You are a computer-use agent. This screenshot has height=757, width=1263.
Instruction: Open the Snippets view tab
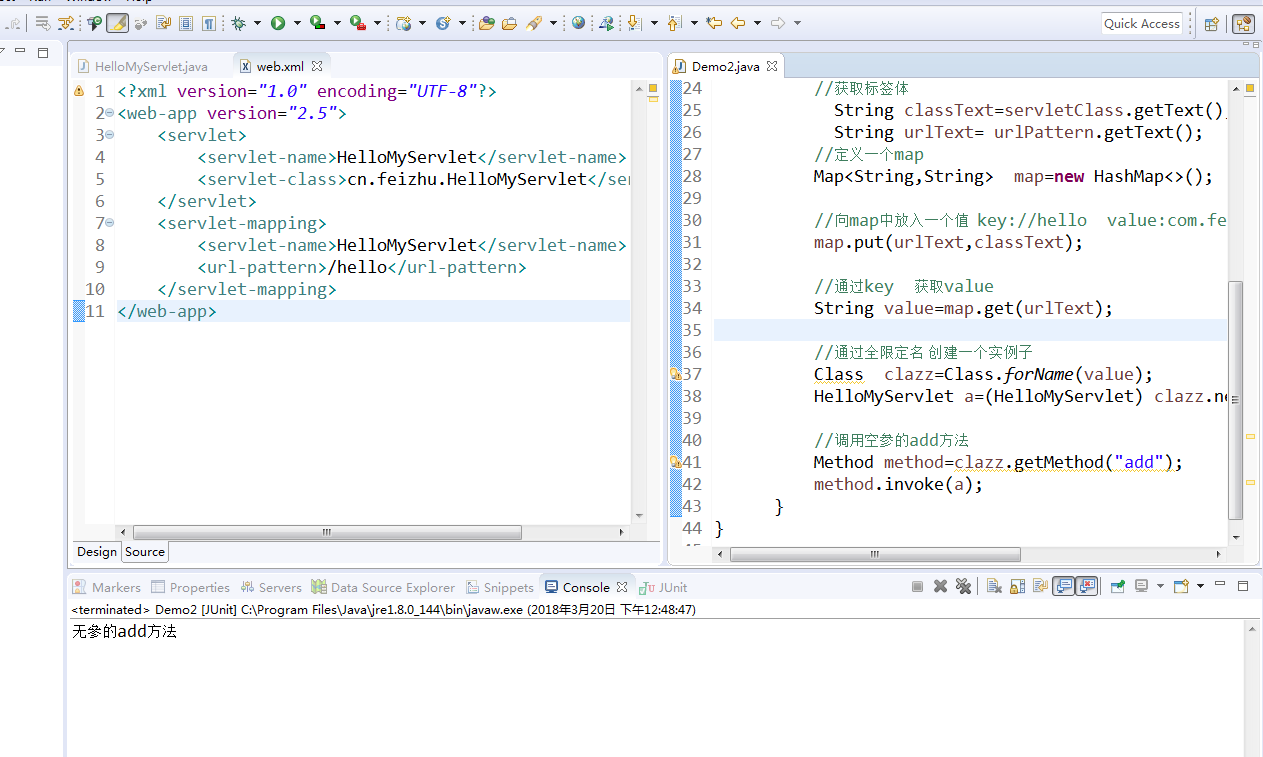pos(499,587)
